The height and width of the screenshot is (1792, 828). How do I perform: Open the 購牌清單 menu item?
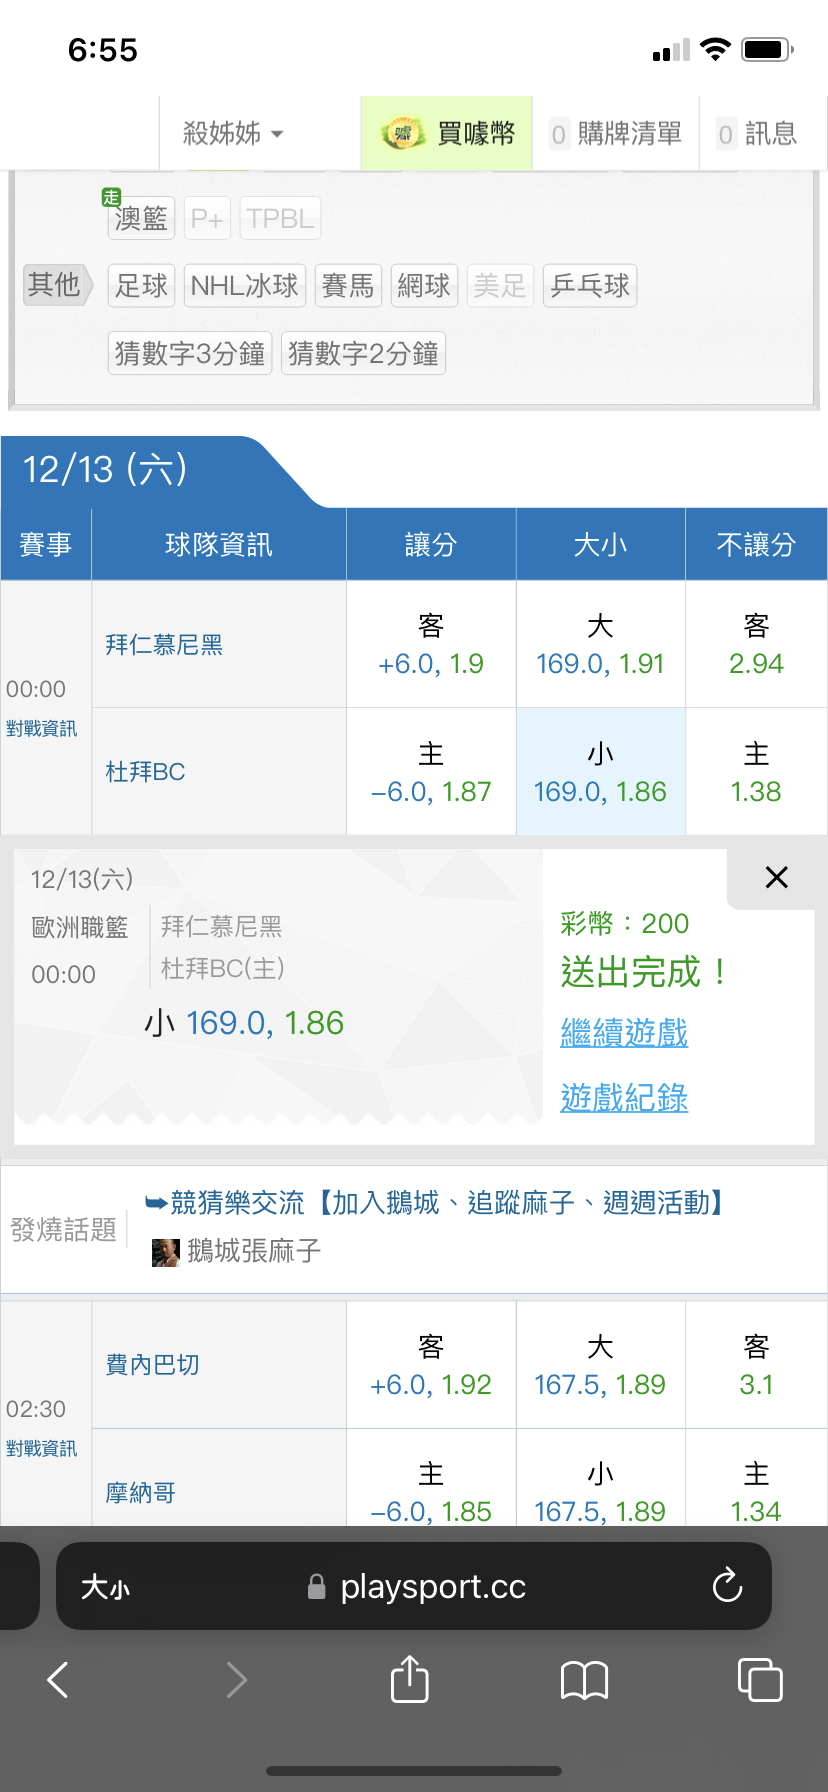[x=616, y=133]
